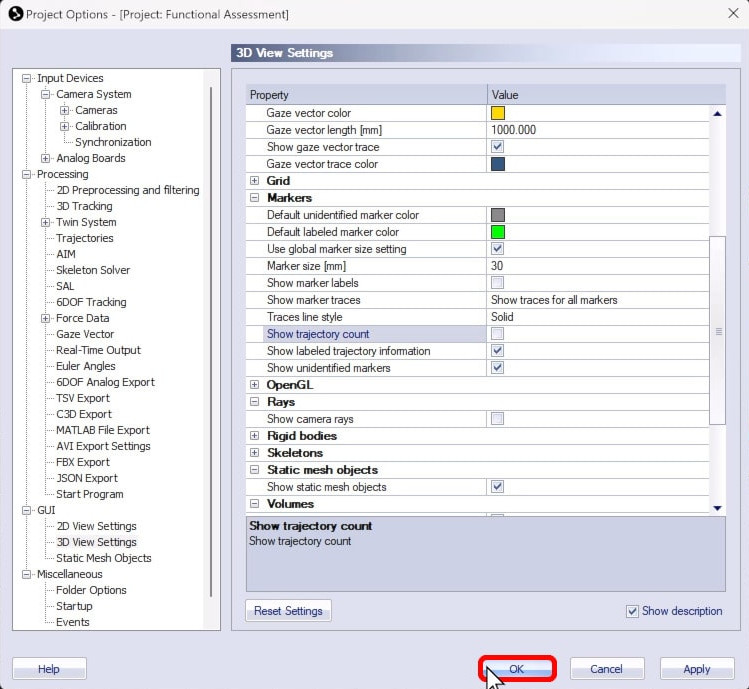This screenshot has width=749, height=689.
Task: Click the app logo icon in title bar
Action: (x=14, y=14)
